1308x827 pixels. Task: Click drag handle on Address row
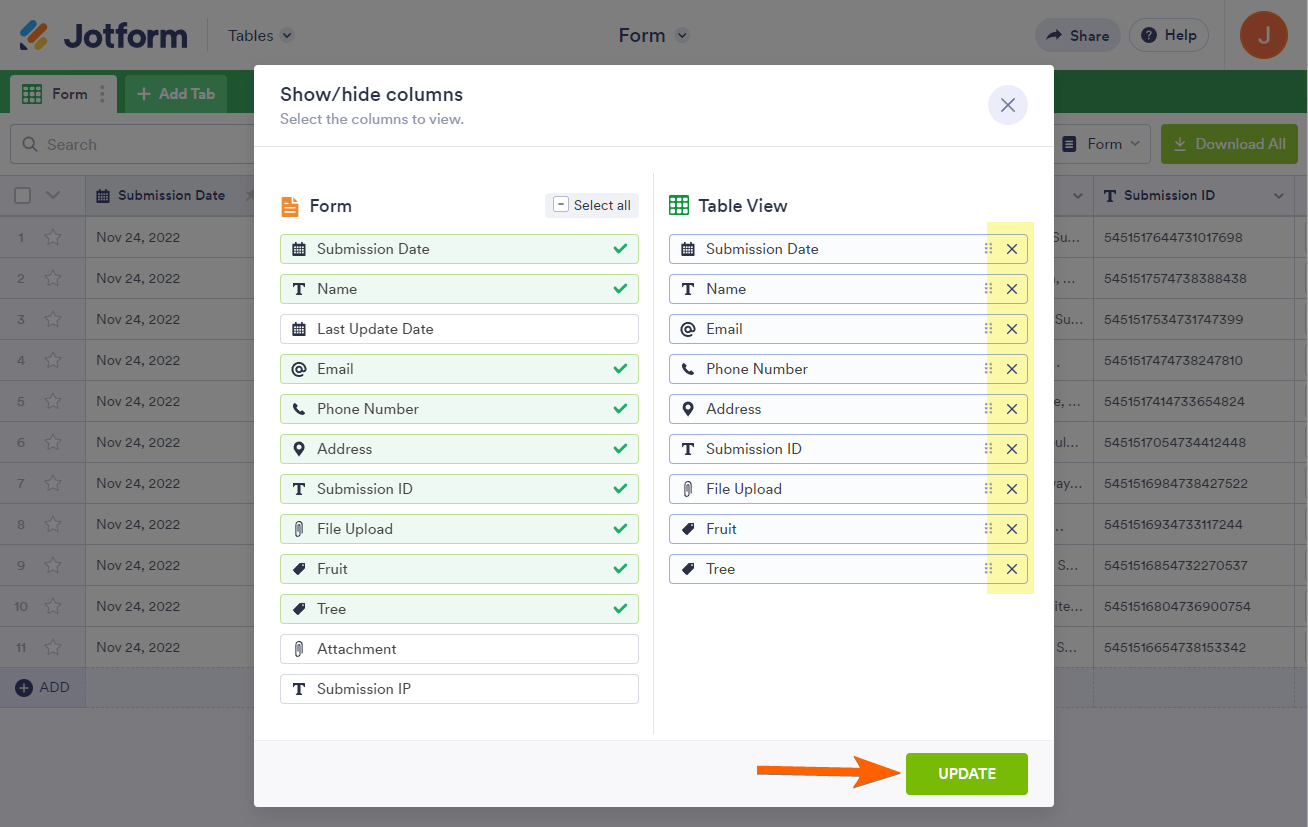coord(988,409)
